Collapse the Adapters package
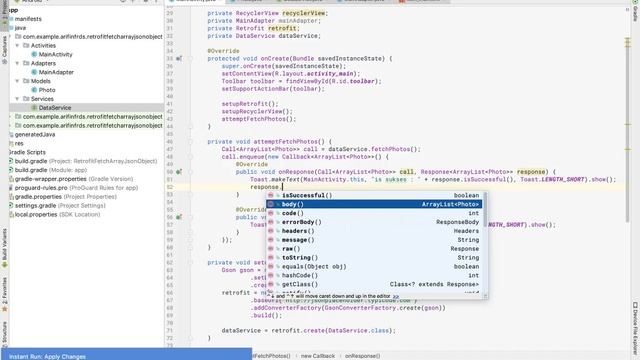 pos(17,63)
